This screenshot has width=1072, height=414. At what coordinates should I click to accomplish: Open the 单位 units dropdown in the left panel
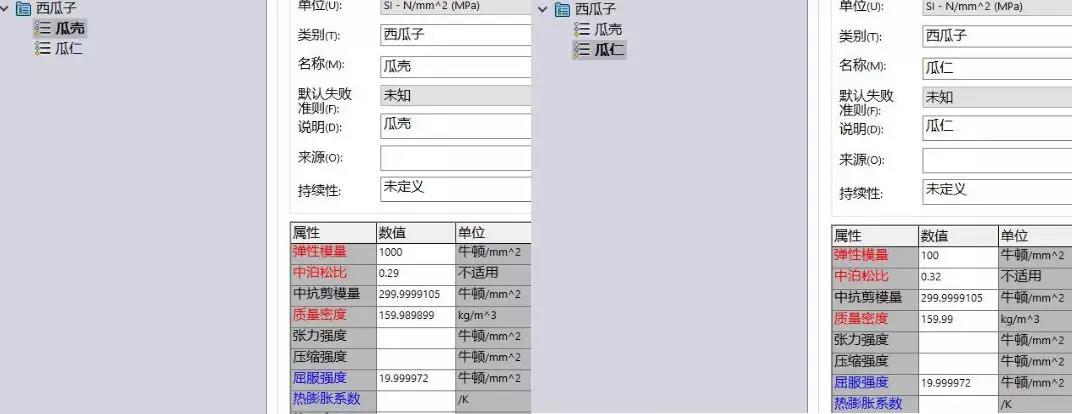[x=455, y=6]
